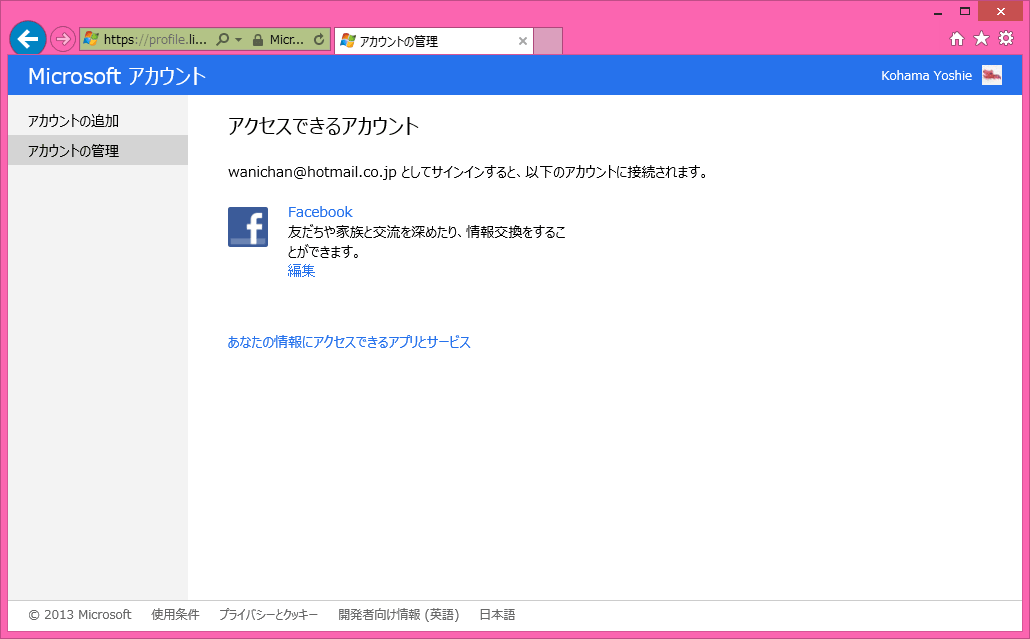This screenshot has width=1030, height=639.
Task: Open the address bar dropdown arrow
Action: (x=238, y=40)
